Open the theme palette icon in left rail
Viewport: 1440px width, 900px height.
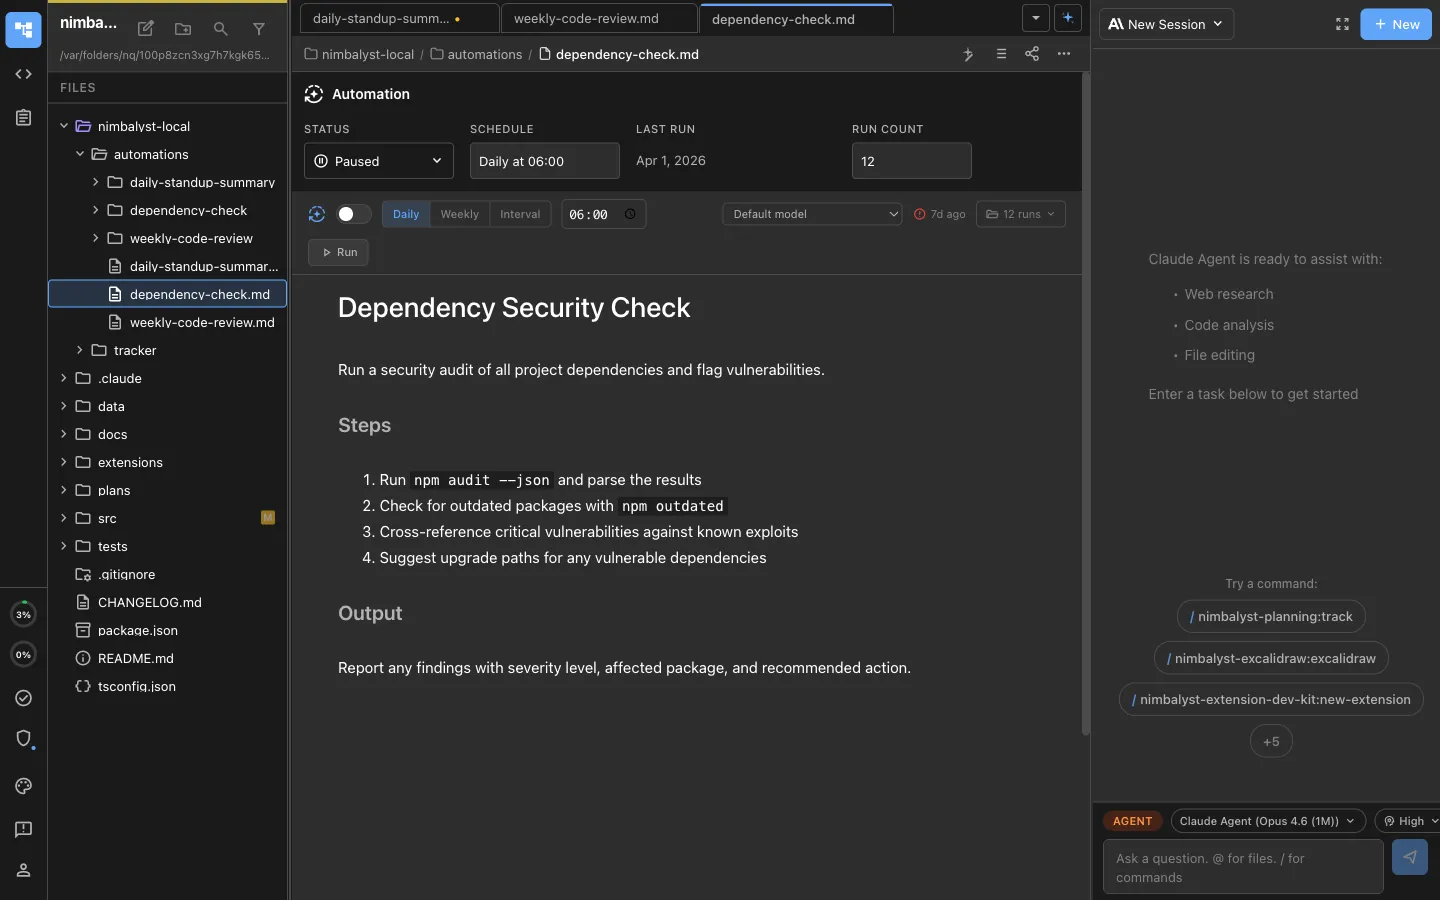pos(24,786)
